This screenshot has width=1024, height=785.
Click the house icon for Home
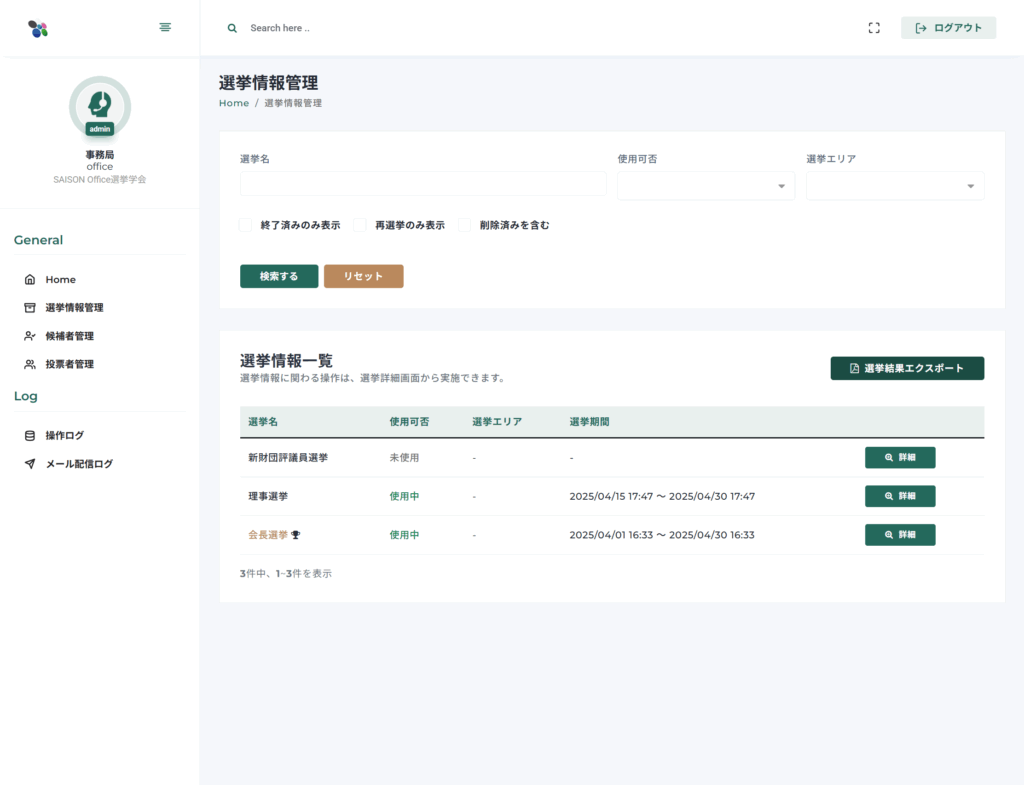(30, 280)
